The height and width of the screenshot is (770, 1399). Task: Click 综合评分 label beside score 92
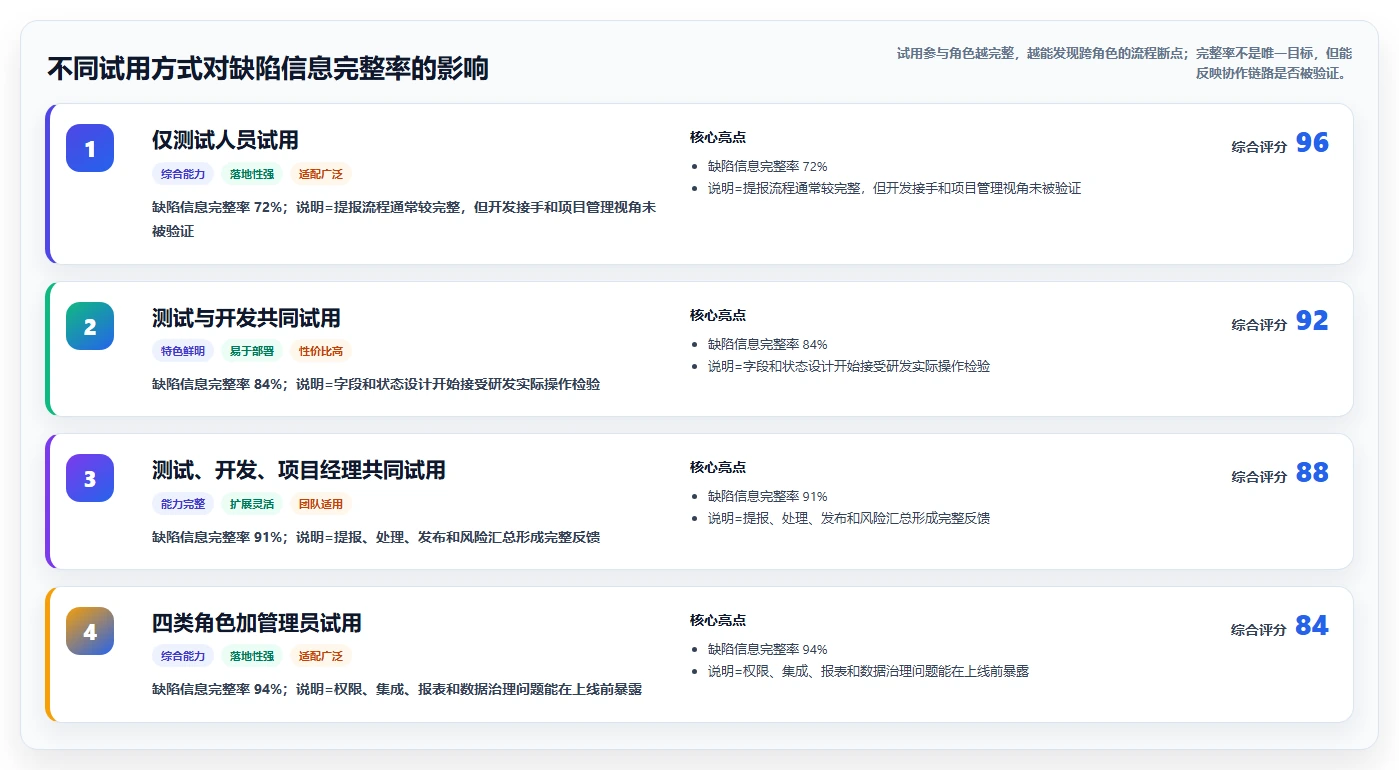point(1259,325)
